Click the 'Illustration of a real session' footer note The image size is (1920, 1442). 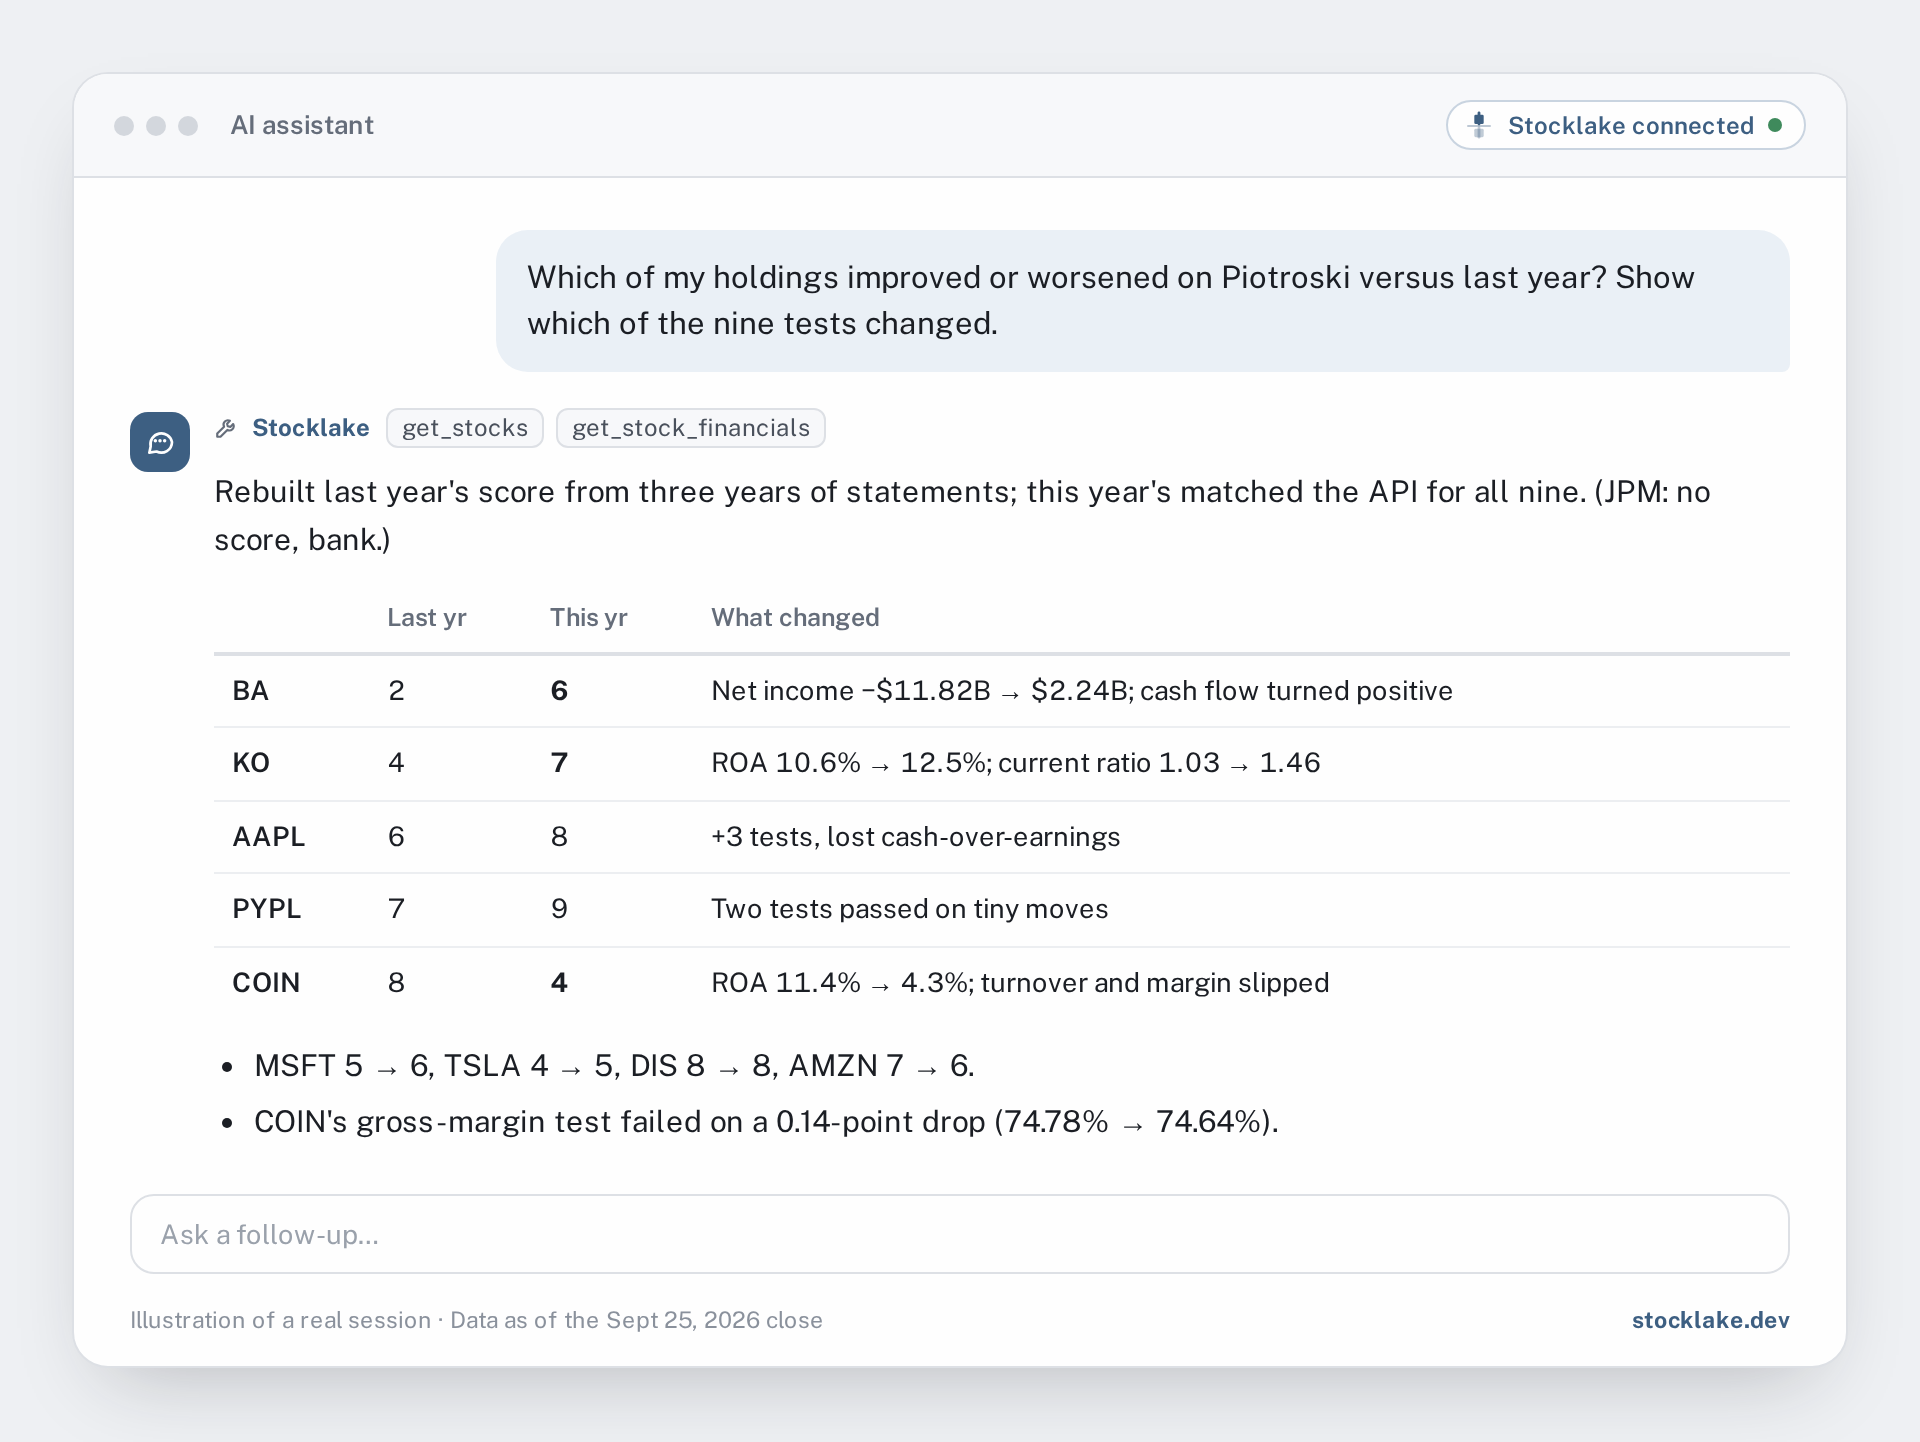(x=476, y=1320)
